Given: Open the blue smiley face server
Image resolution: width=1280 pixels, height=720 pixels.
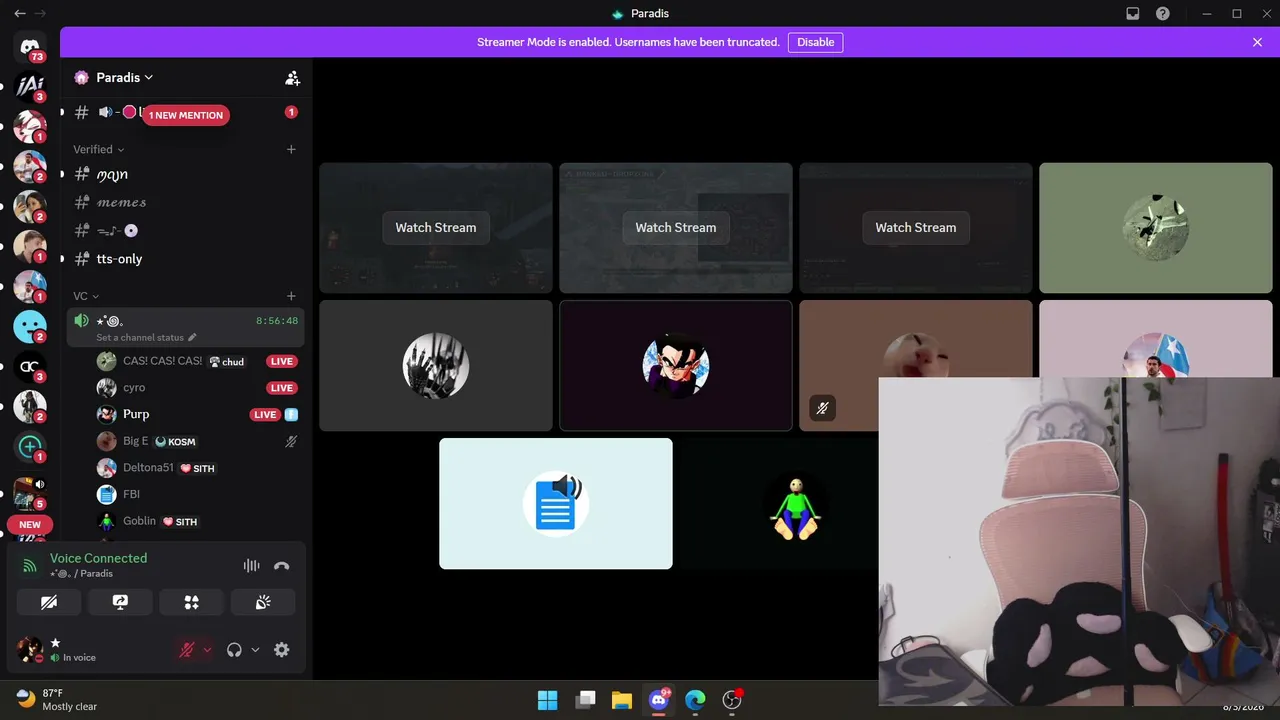Looking at the screenshot, I should click(x=30, y=327).
